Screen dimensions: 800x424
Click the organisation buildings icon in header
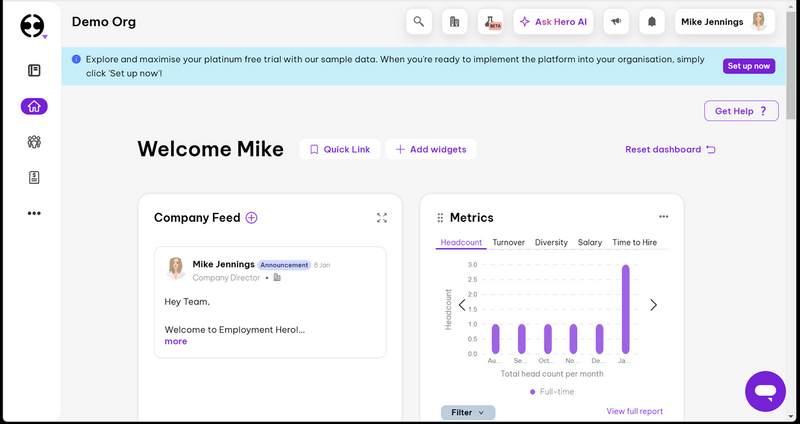coord(455,22)
